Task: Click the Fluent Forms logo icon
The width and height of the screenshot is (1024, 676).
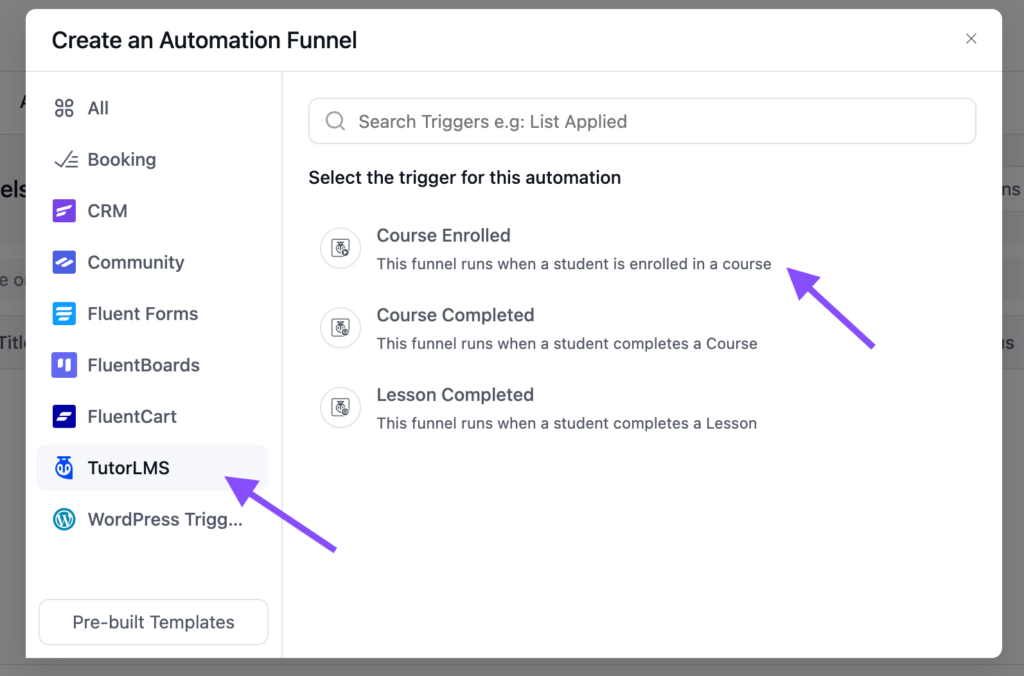Action: [x=64, y=314]
